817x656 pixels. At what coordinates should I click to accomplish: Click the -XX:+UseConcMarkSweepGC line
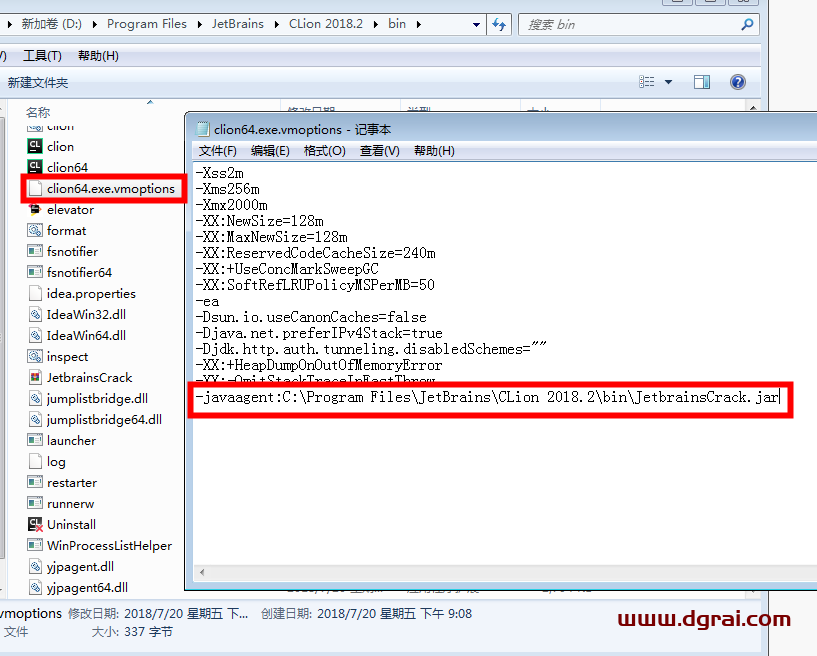(x=287, y=269)
